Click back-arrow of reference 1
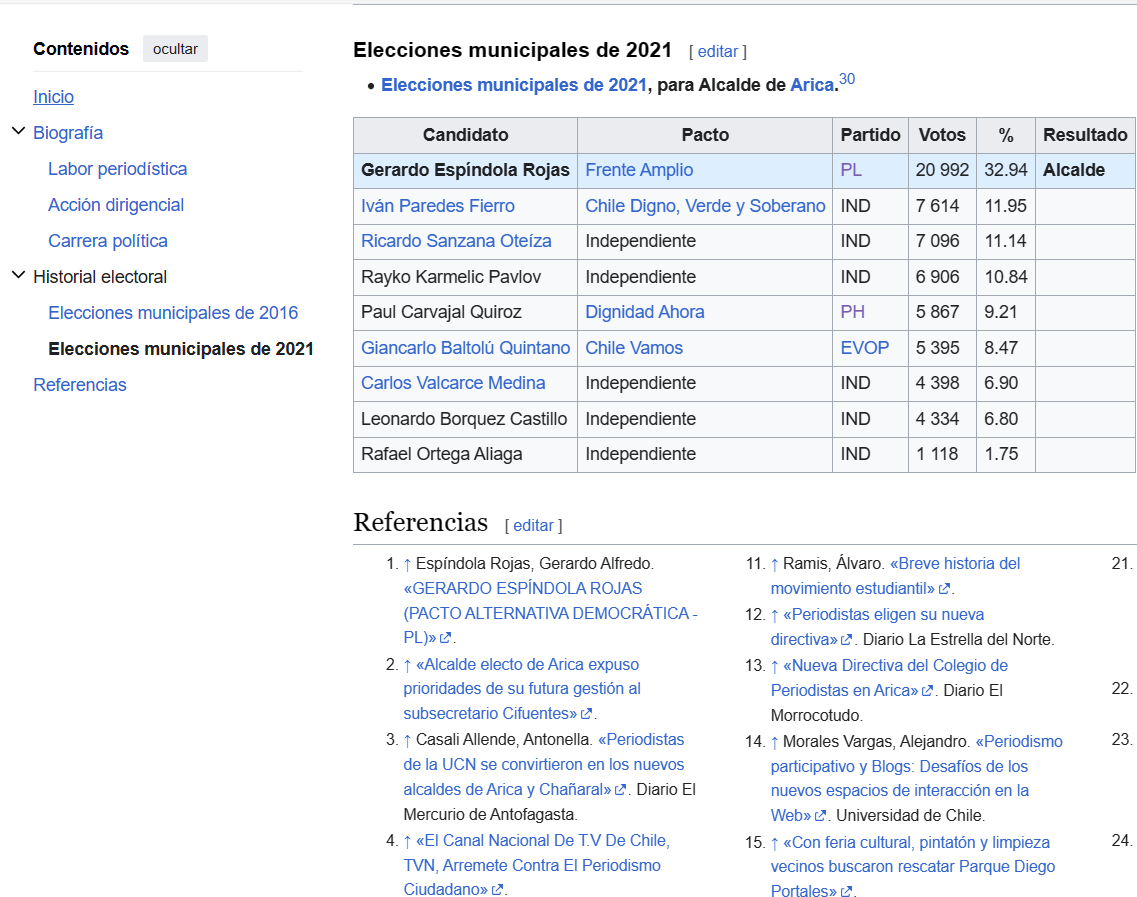 tap(408, 564)
